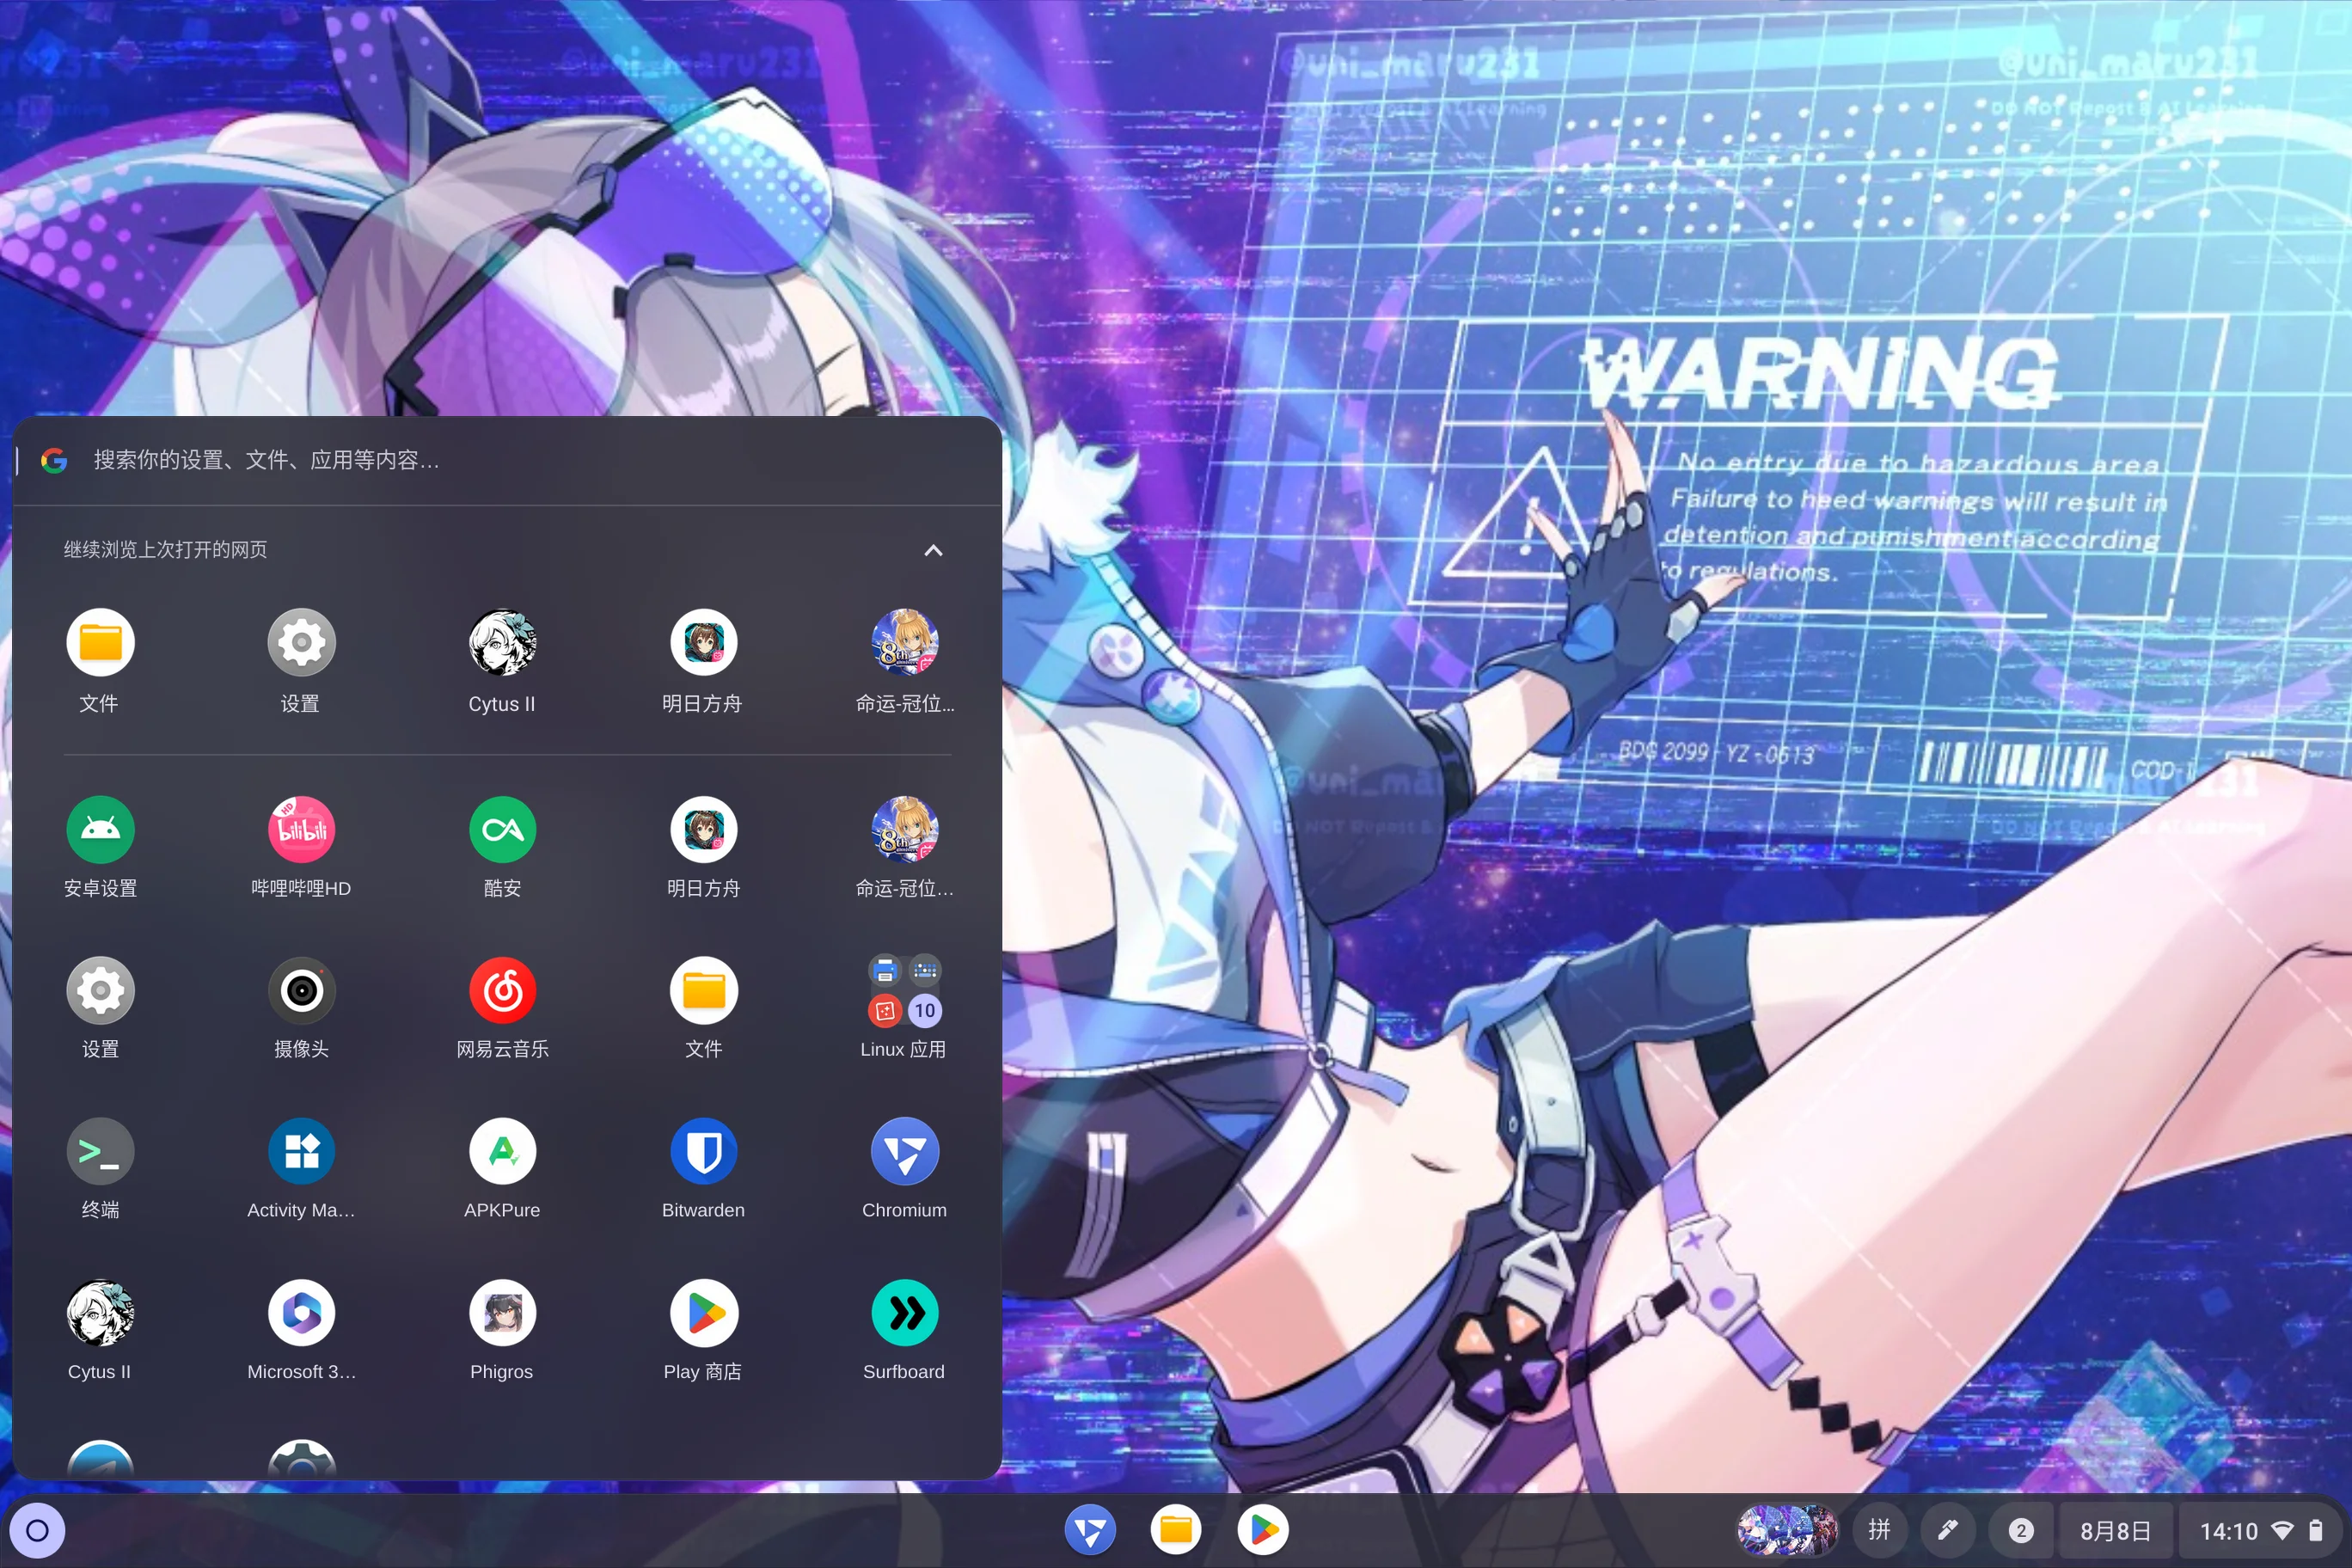Open Bitwarden

[x=703, y=1151]
